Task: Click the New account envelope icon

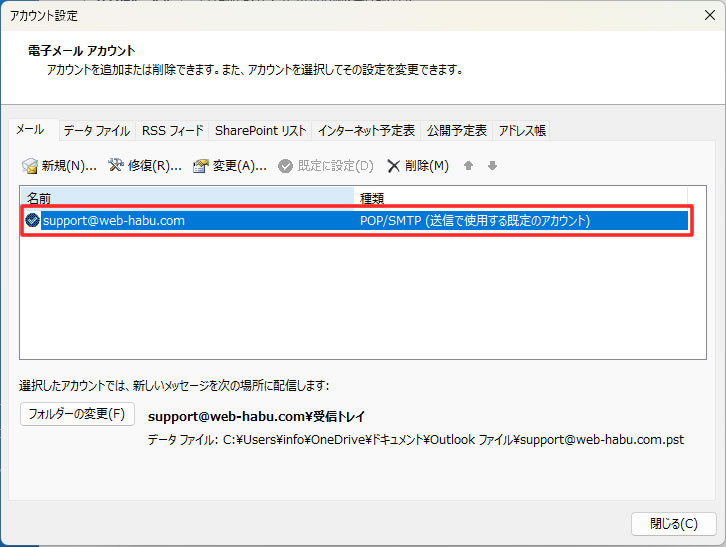Action: click(30, 166)
